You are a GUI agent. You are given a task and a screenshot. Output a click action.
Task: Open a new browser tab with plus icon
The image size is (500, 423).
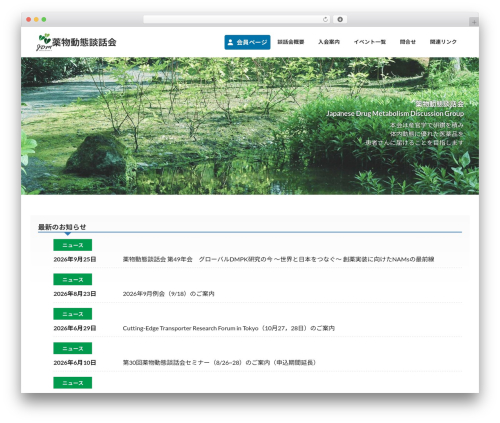[474, 22]
